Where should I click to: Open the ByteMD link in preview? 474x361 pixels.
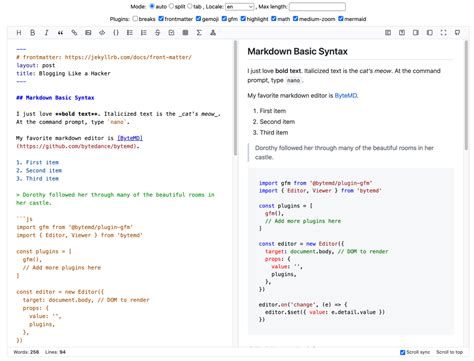pos(346,95)
